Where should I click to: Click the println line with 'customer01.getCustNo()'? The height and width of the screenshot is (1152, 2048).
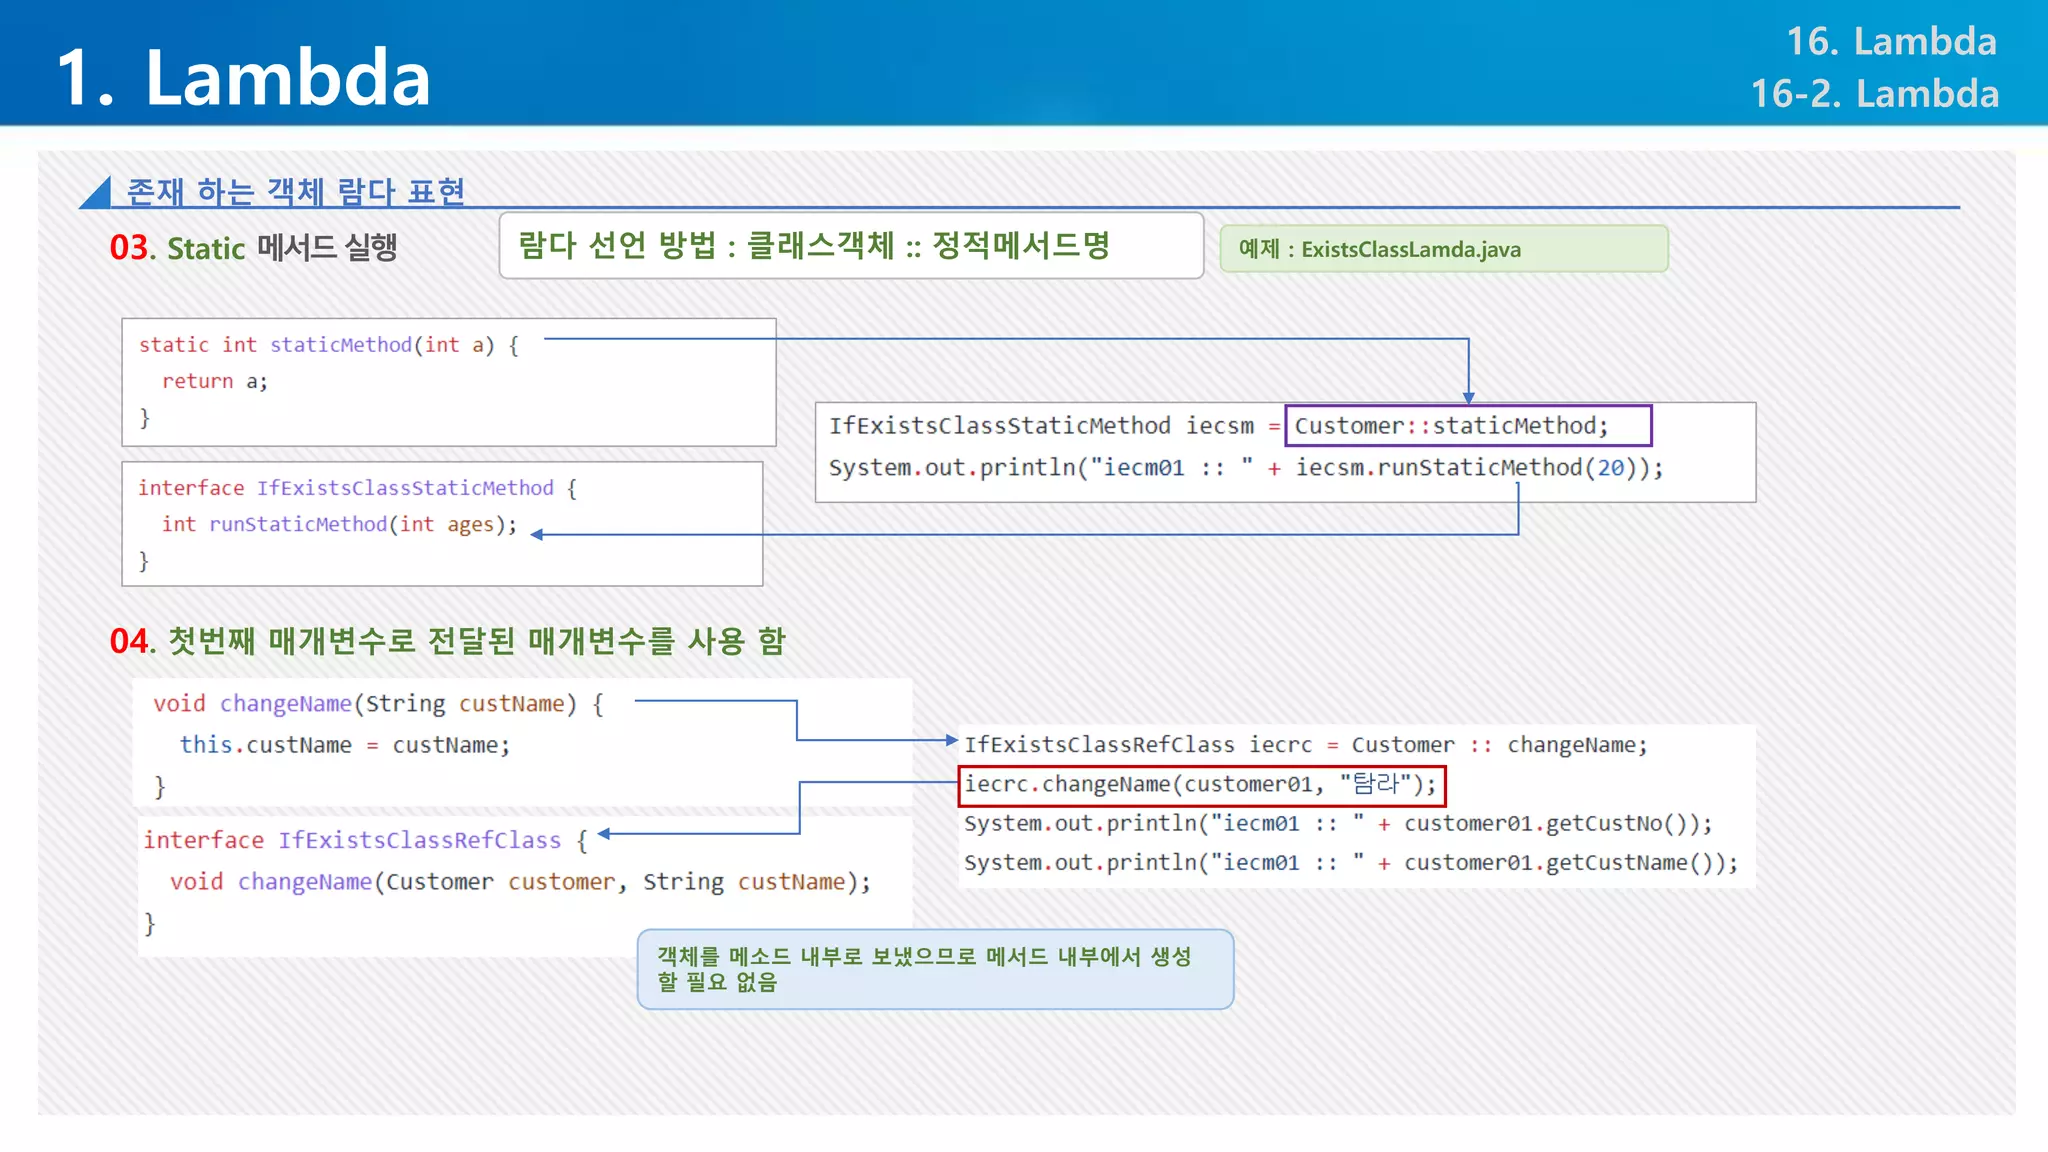pyautogui.click(x=1338, y=824)
